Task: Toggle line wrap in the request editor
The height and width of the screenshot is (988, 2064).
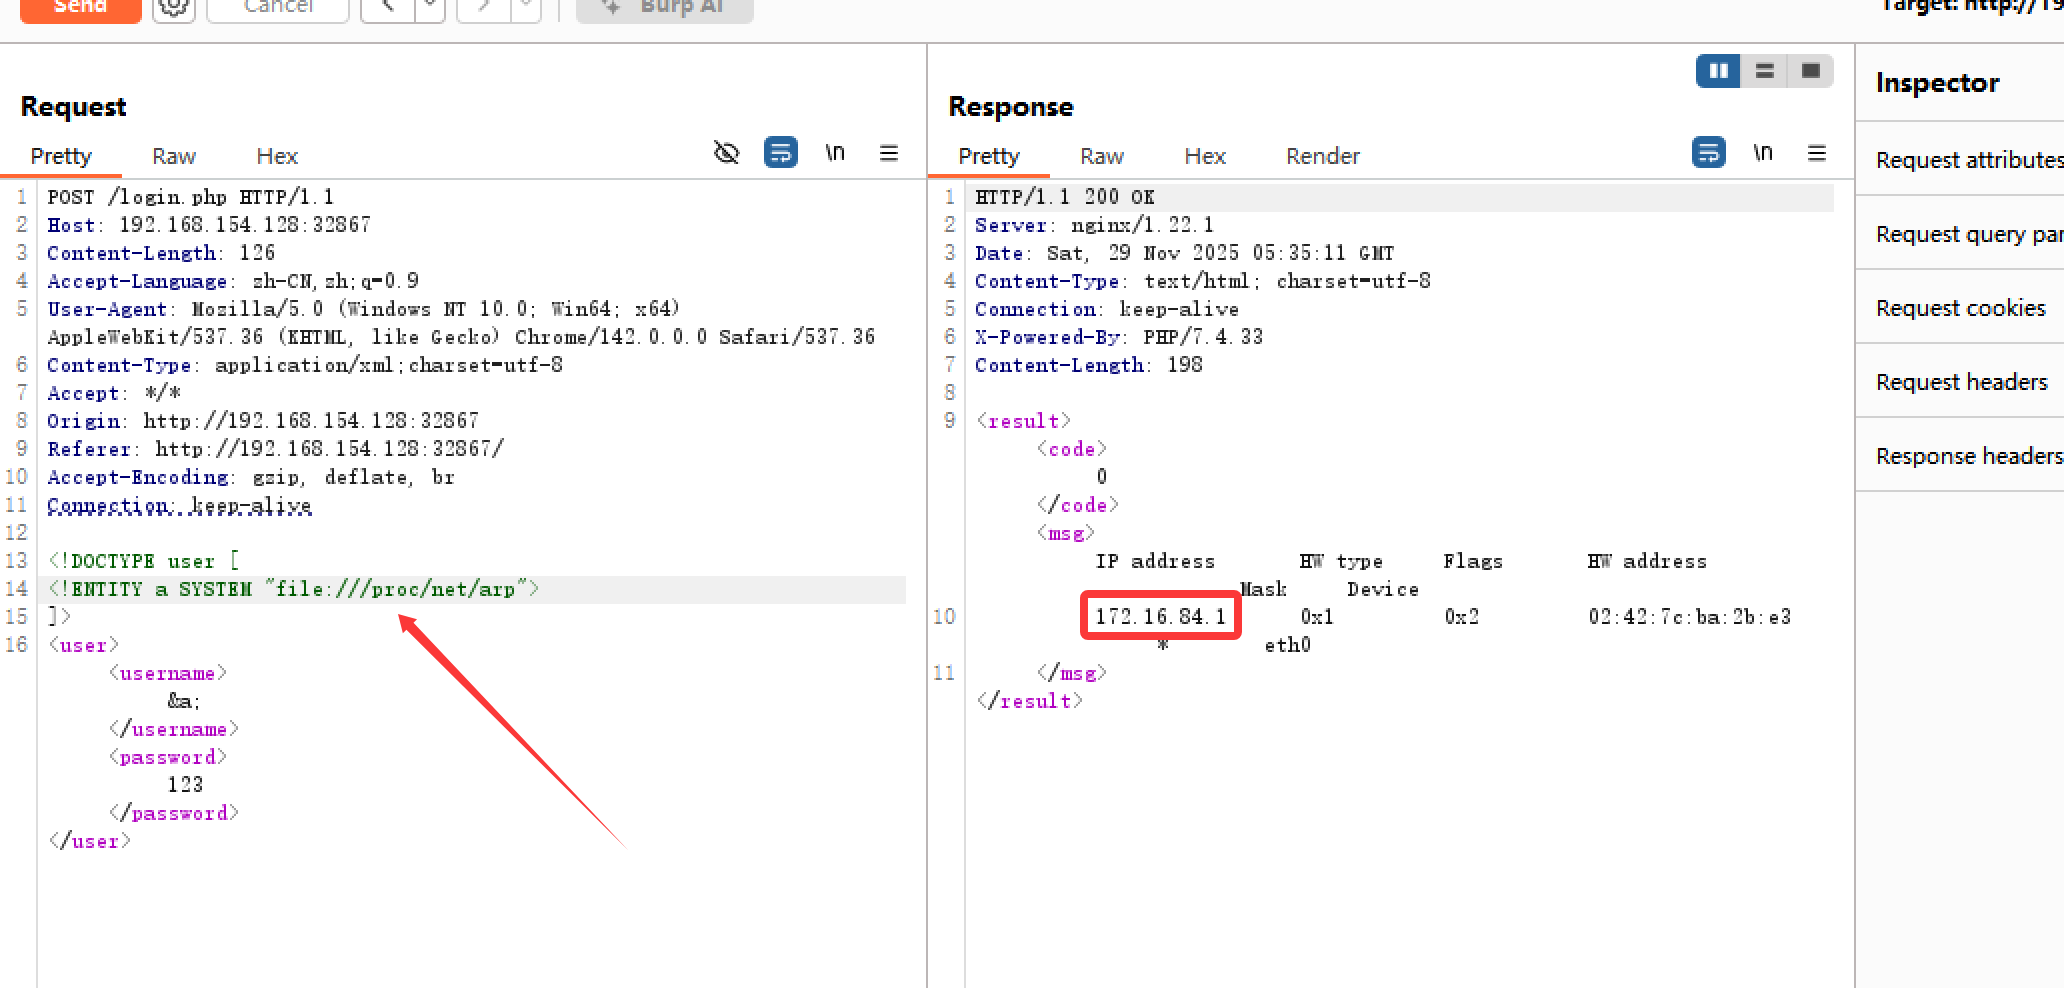Action: (780, 153)
